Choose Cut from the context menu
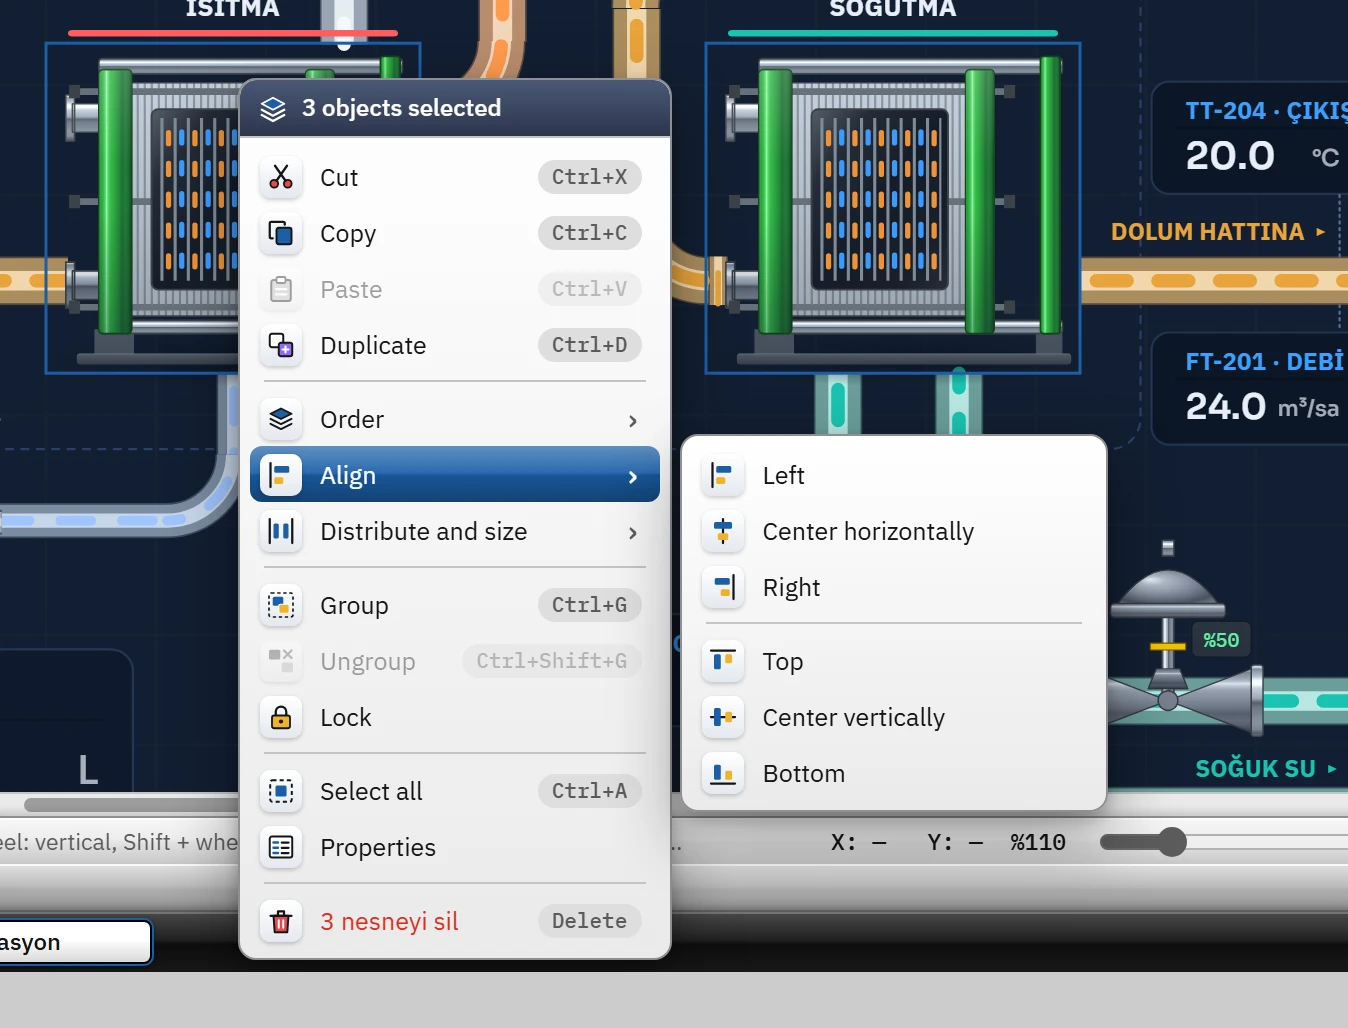Image resolution: width=1348 pixels, height=1028 pixels. (x=455, y=177)
